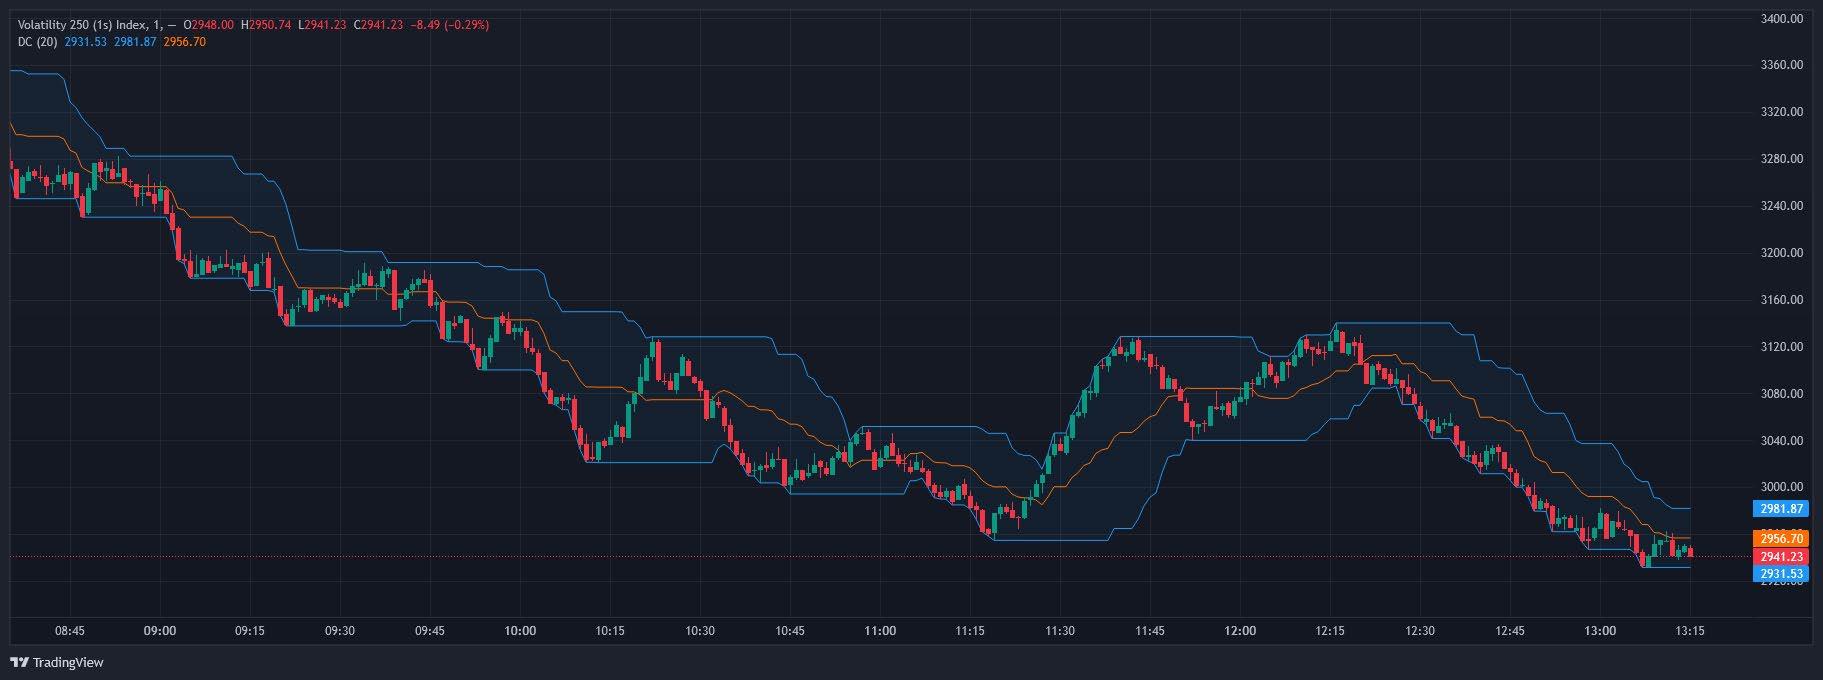Click the TradingView logo icon

click(19, 662)
